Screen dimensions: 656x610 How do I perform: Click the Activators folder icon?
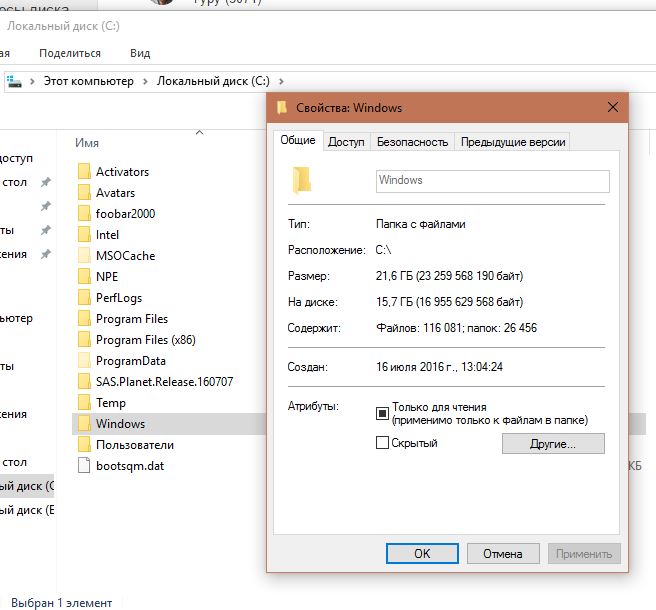(84, 171)
